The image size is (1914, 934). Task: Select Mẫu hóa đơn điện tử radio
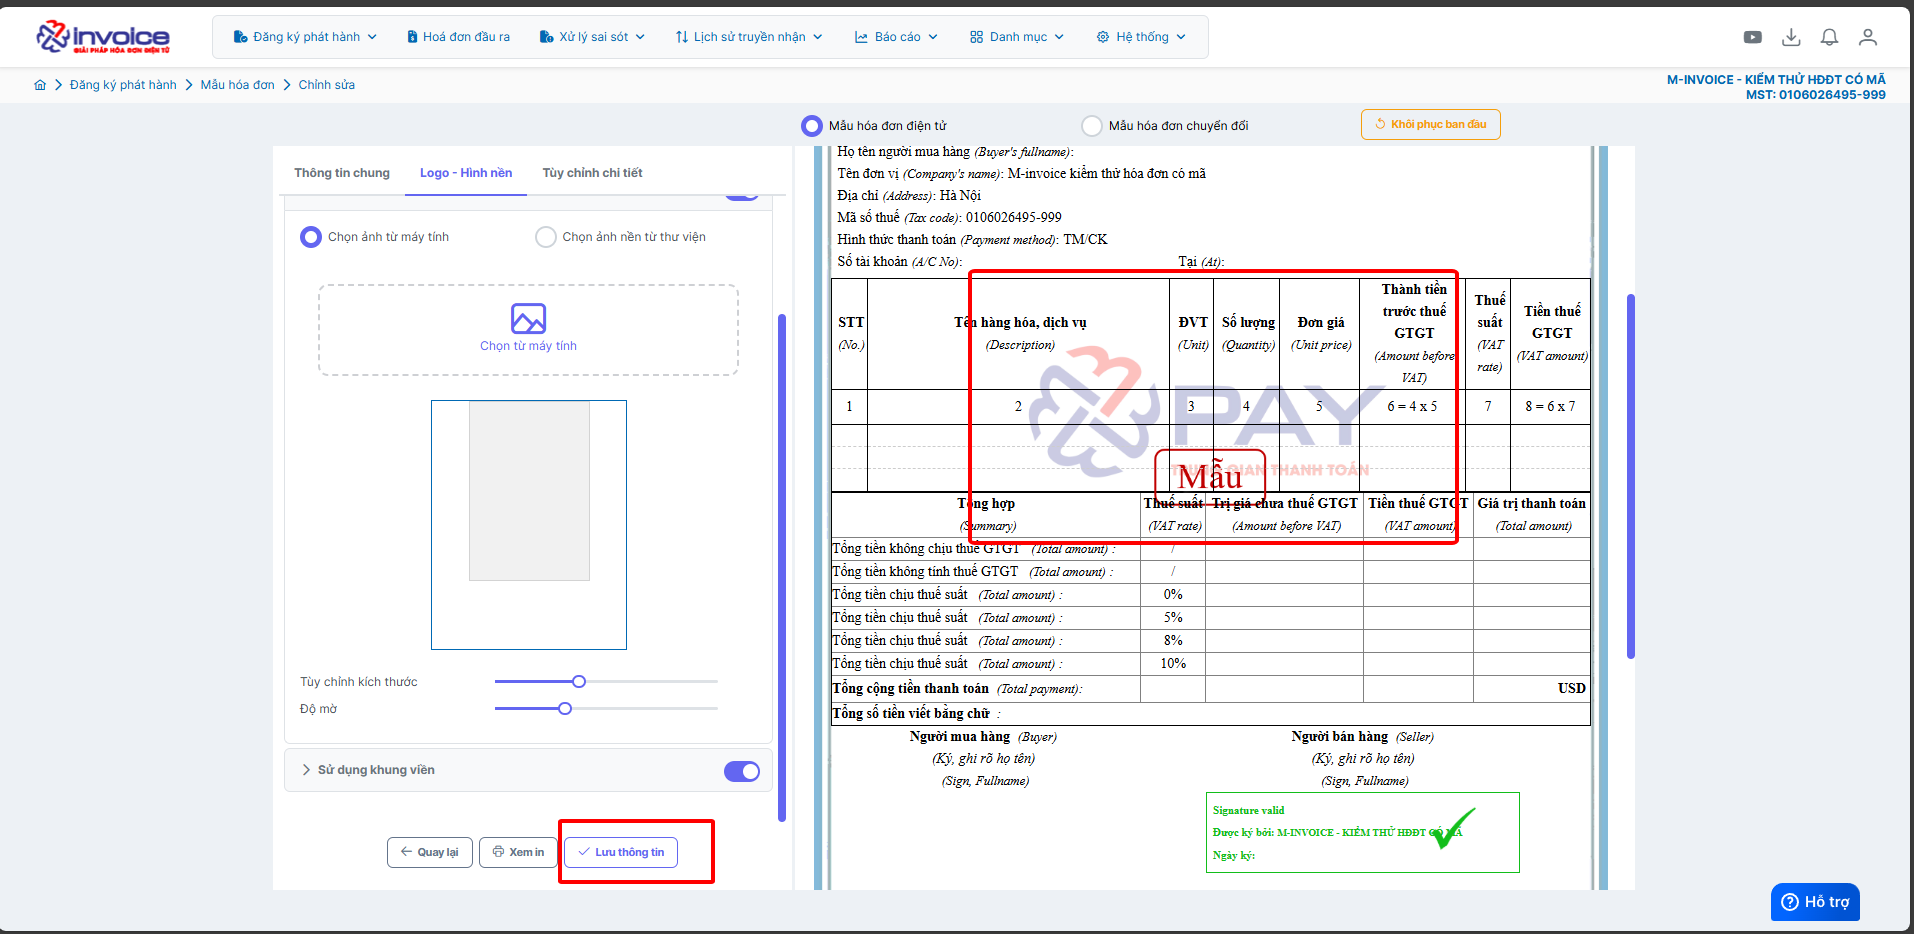point(811,126)
